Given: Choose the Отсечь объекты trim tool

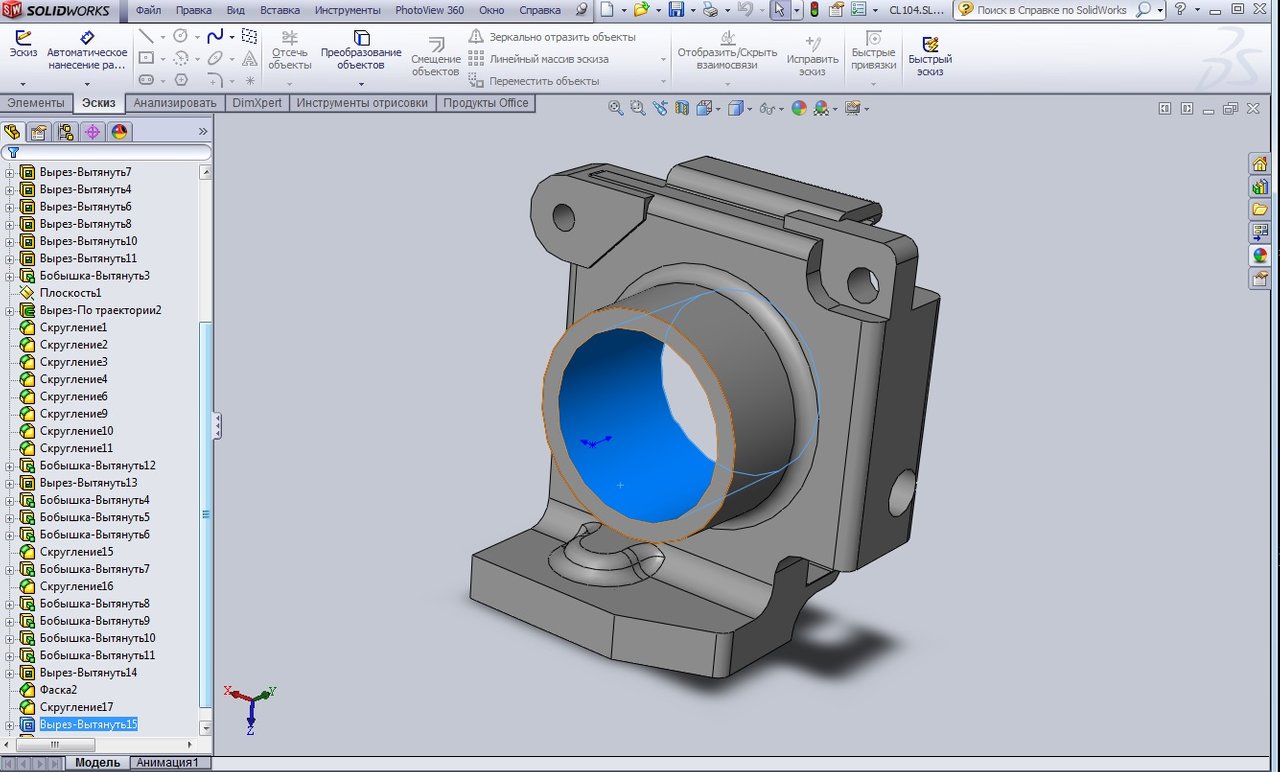Looking at the screenshot, I should (x=290, y=50).
